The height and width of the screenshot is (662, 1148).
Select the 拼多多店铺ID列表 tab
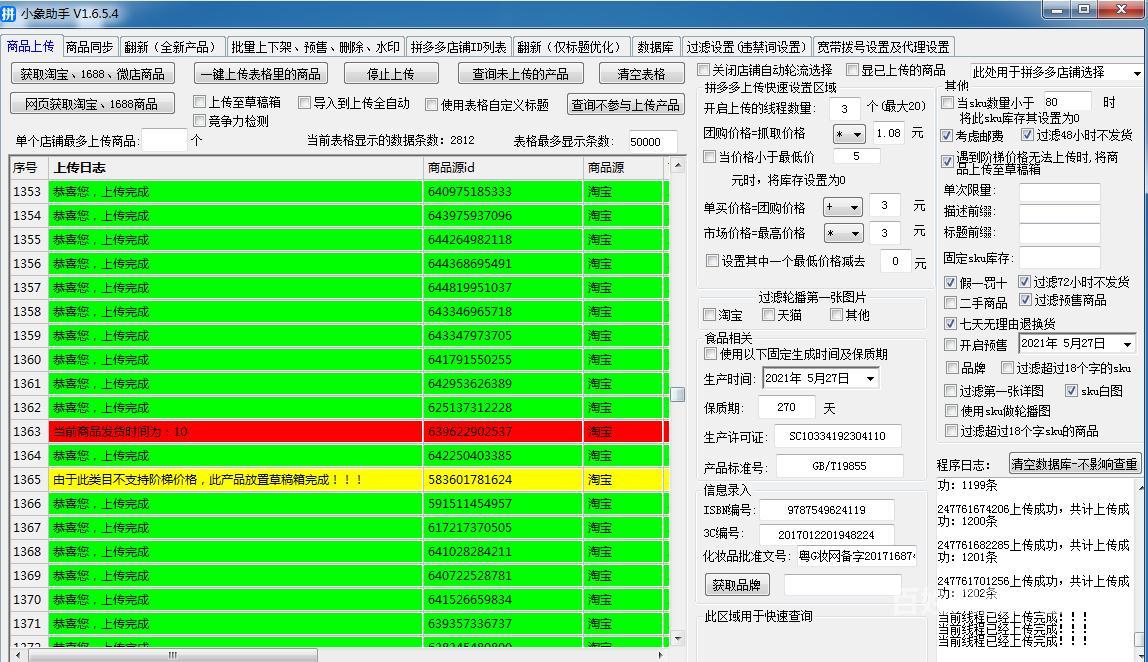(458, 47)
